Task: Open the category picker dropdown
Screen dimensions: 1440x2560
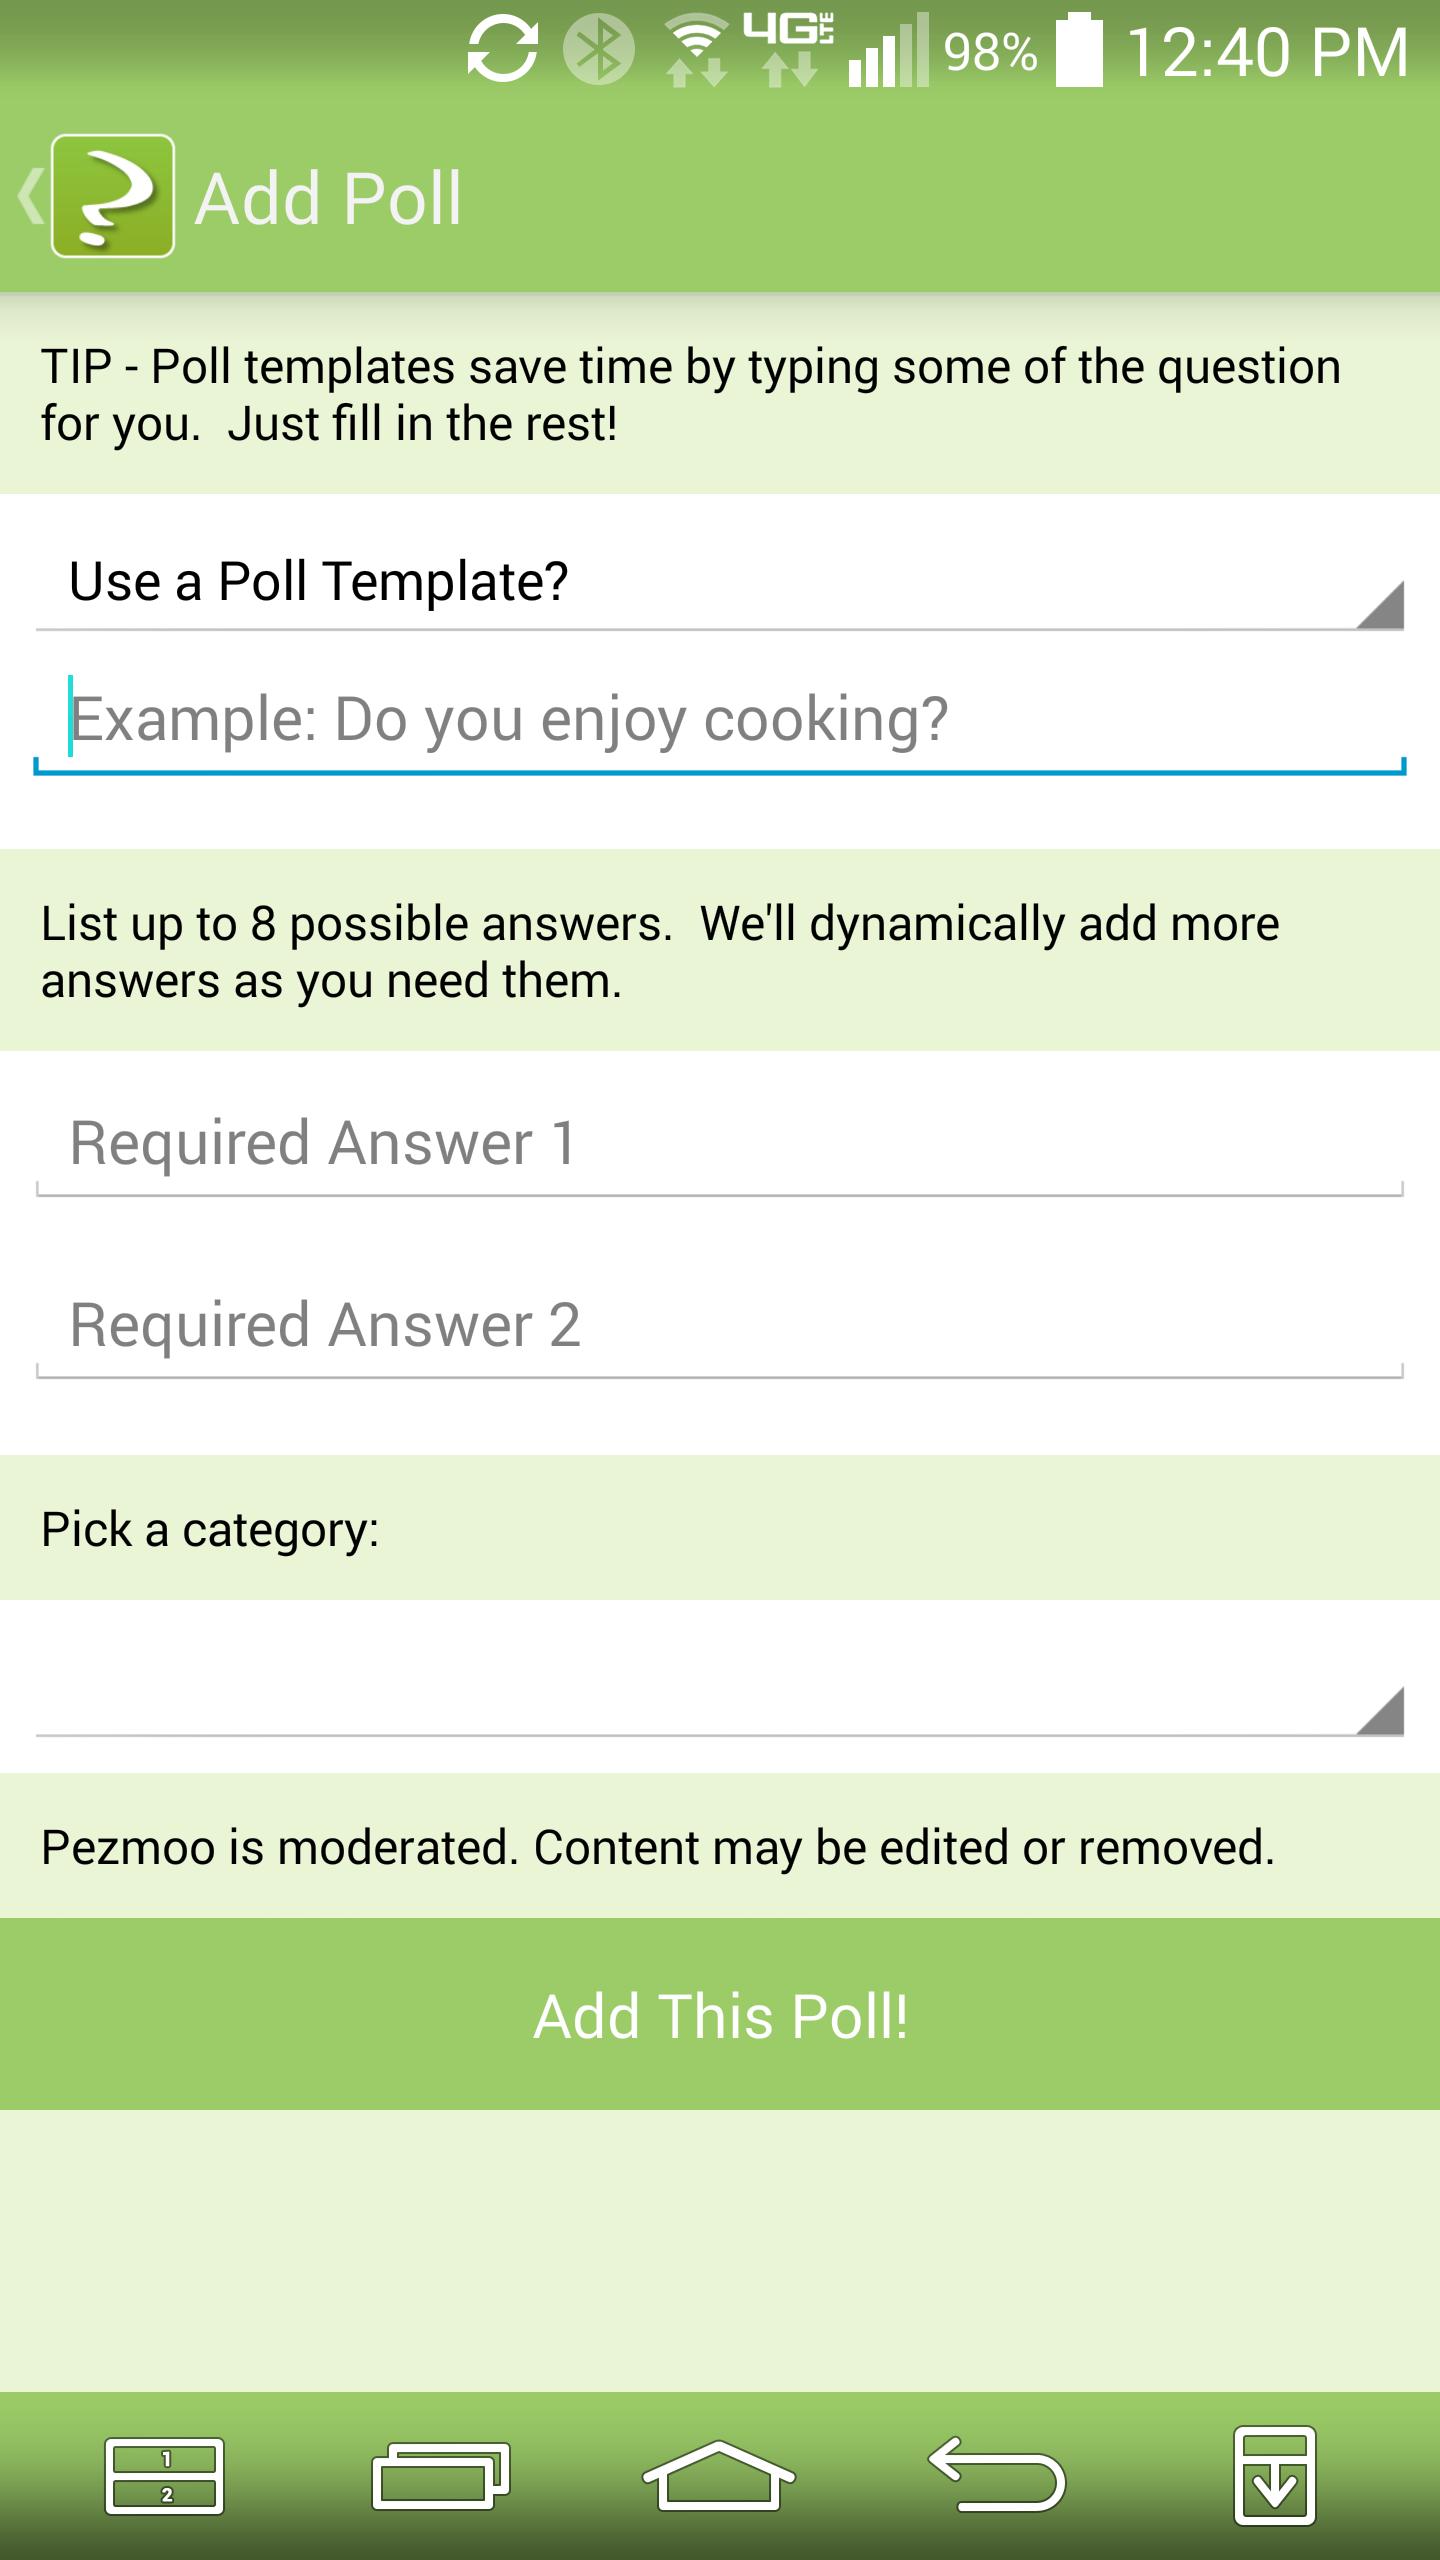Action: [720, 1692]
